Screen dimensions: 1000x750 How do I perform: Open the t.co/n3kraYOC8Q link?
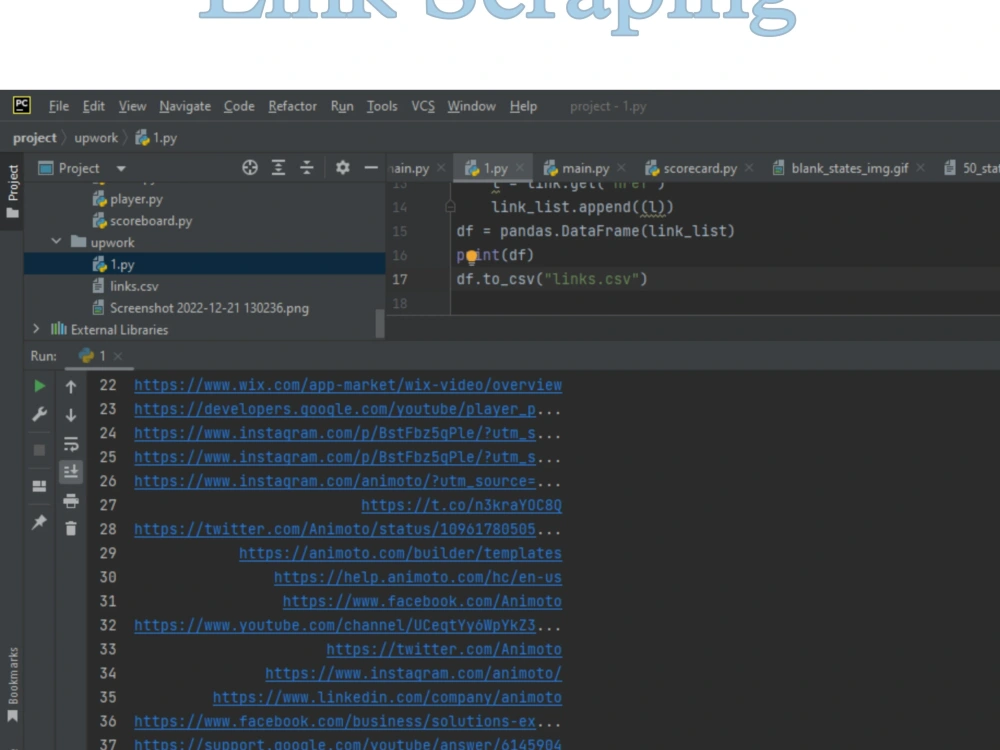coord(461,505)
